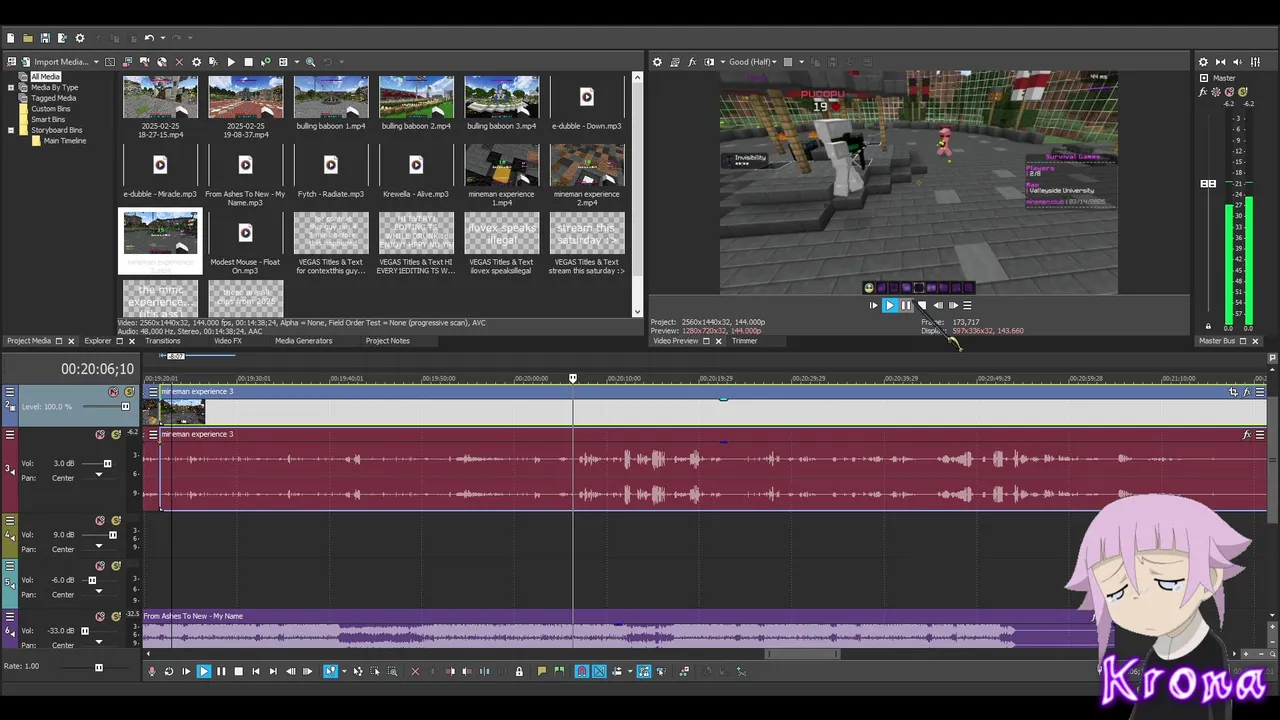
Task: Open Video Output FX in preview toolbar
Action: click(x=692, y=62)
